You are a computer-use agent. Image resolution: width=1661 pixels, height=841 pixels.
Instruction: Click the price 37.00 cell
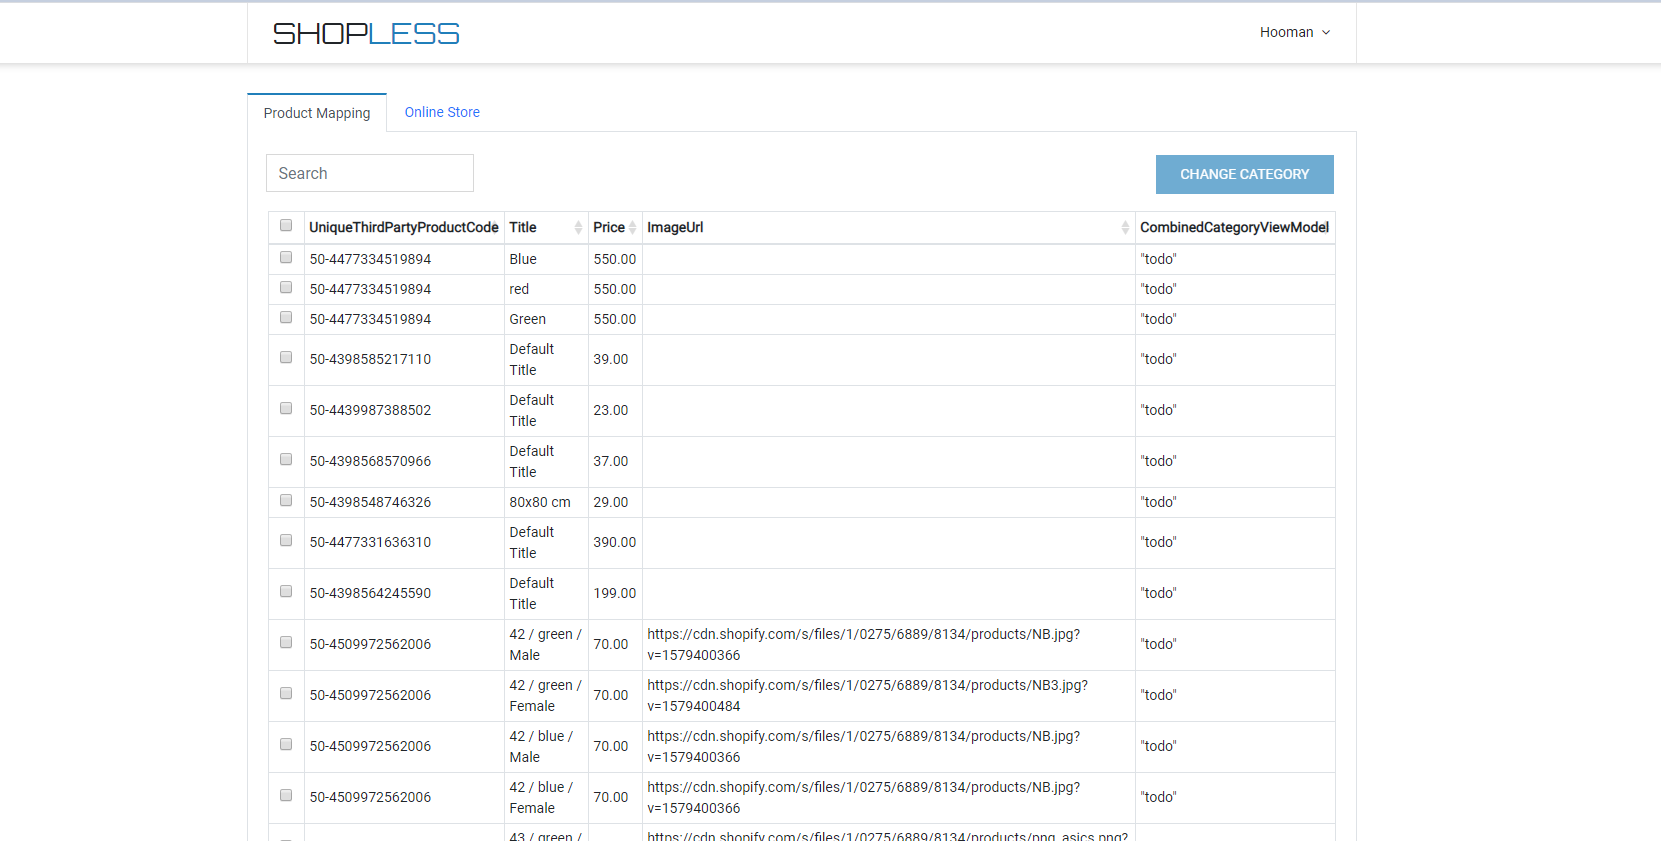pos(615,462)
